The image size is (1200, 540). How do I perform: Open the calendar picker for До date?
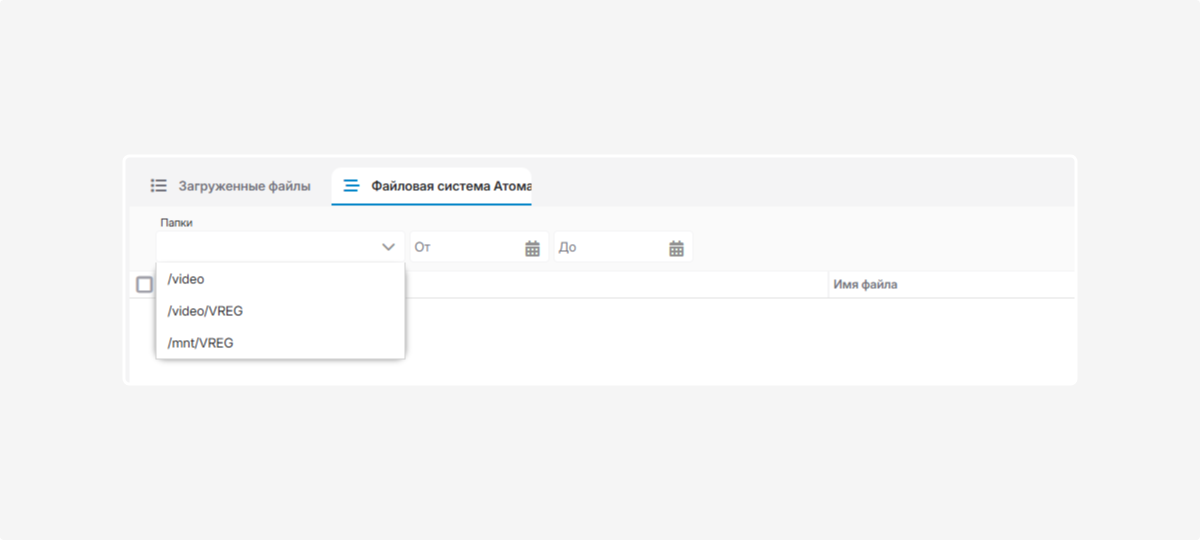coord(676,248)
